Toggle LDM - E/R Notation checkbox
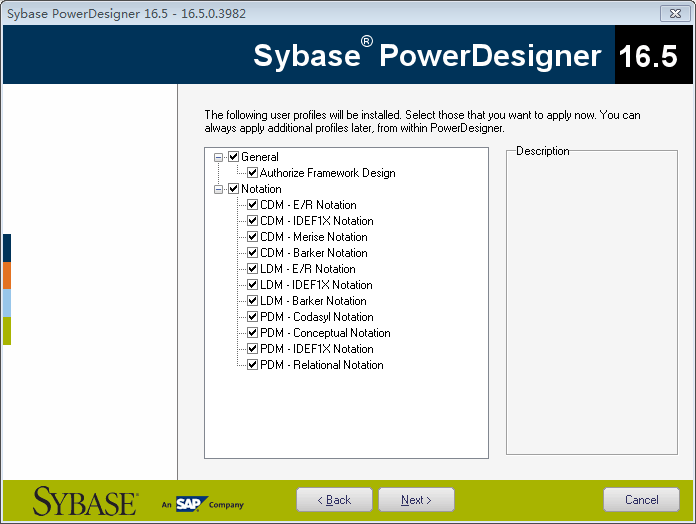 253,268
